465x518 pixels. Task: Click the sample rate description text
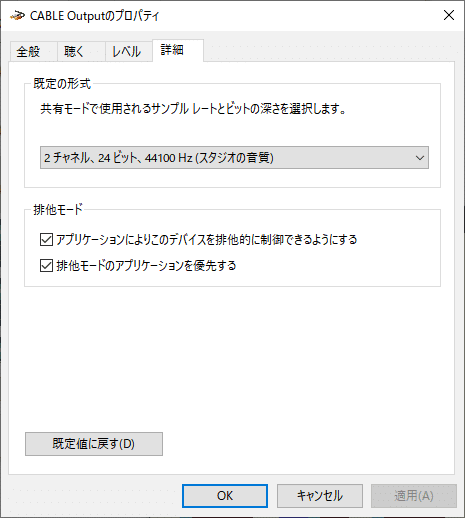193,109
